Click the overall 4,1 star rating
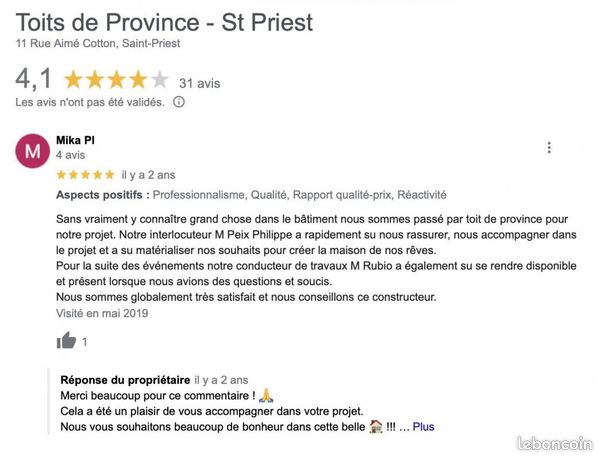604x460 pixels. pyautogui.click(x=116, y=80)
